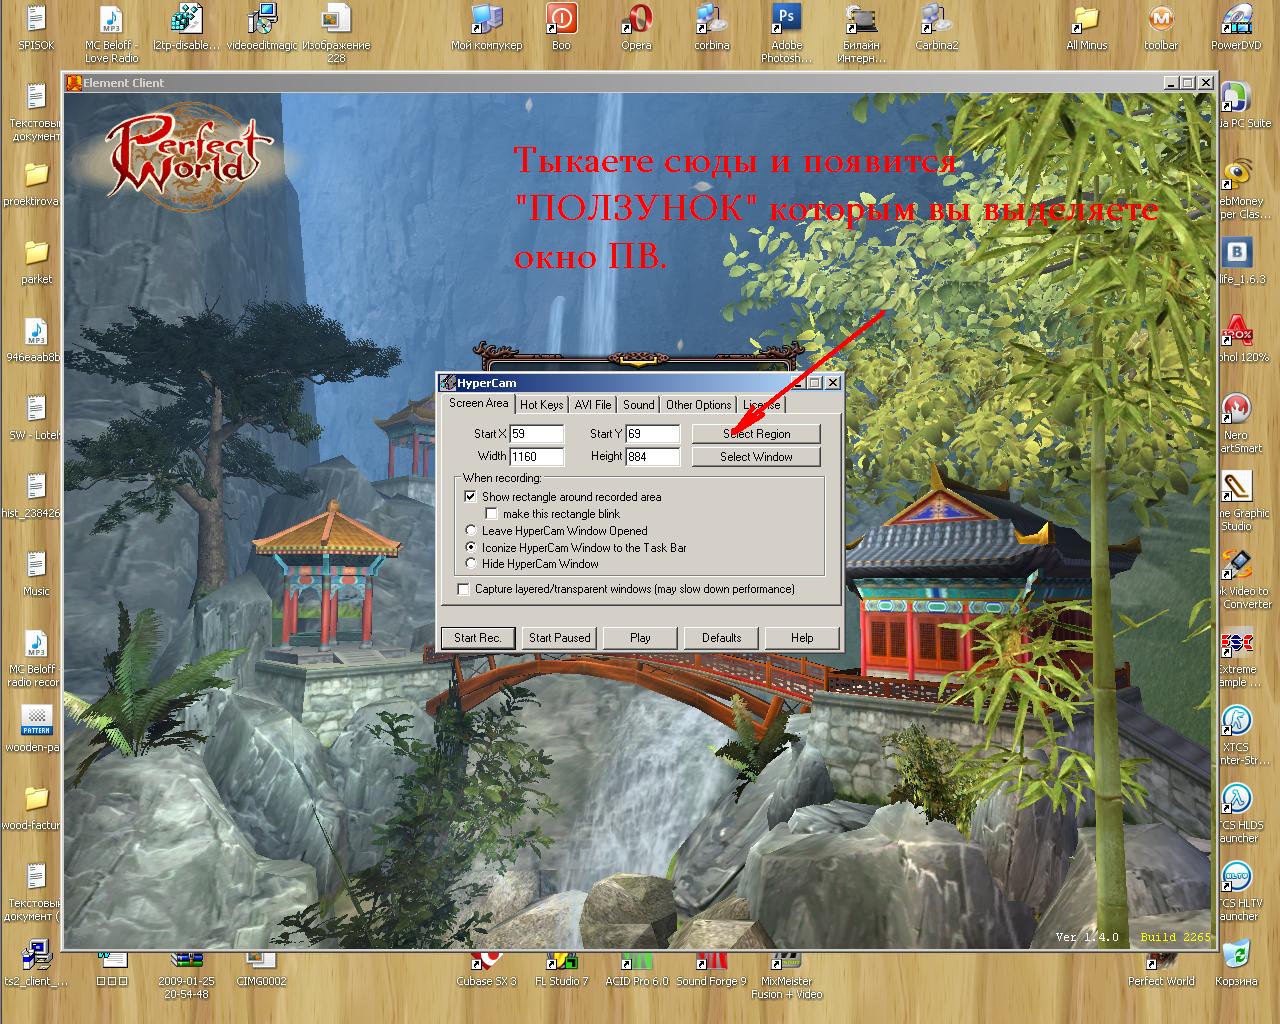This screenshot has width=1280, height=1024.
Task: Launch PowerDVD shortcut
Action: [x=1236, y=28]
